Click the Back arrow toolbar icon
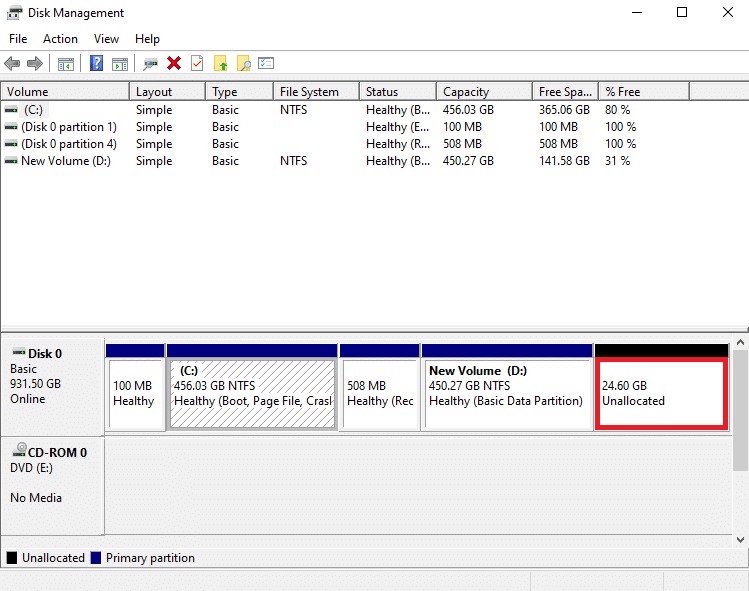 12,63
